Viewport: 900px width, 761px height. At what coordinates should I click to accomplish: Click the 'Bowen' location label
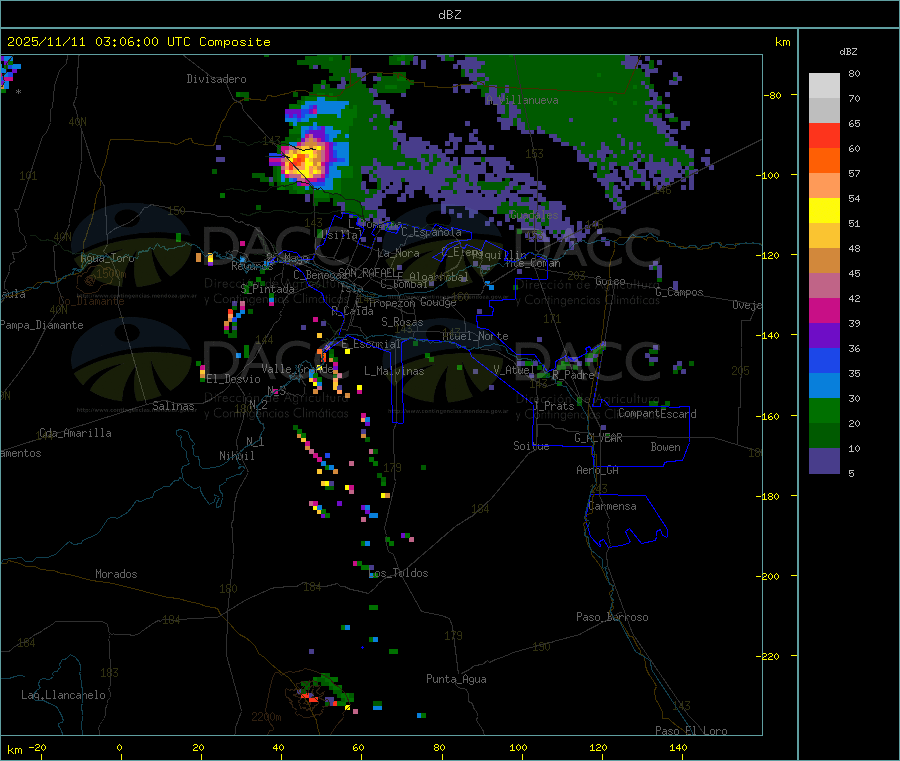click(665, 447)
